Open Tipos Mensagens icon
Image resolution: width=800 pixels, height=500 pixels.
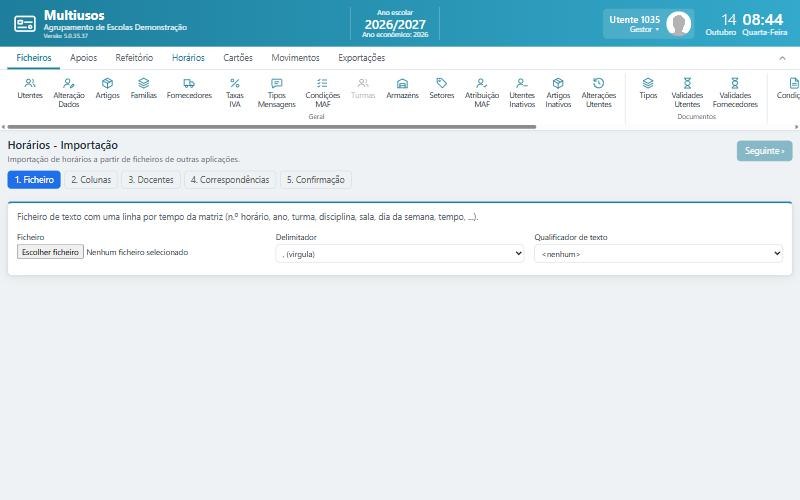coord(277,93)
